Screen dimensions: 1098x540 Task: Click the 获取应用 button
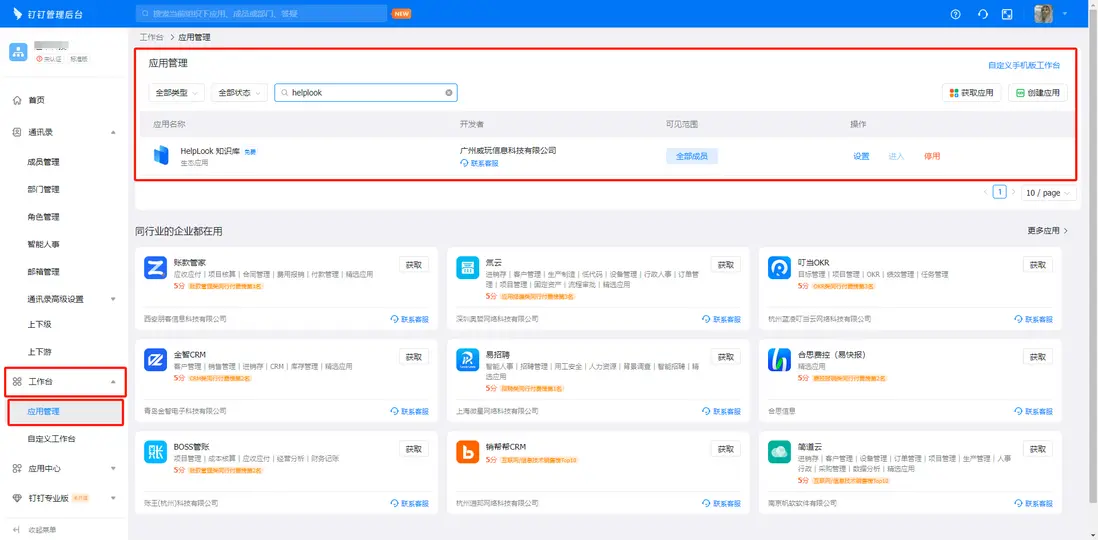tap(972, 92)
